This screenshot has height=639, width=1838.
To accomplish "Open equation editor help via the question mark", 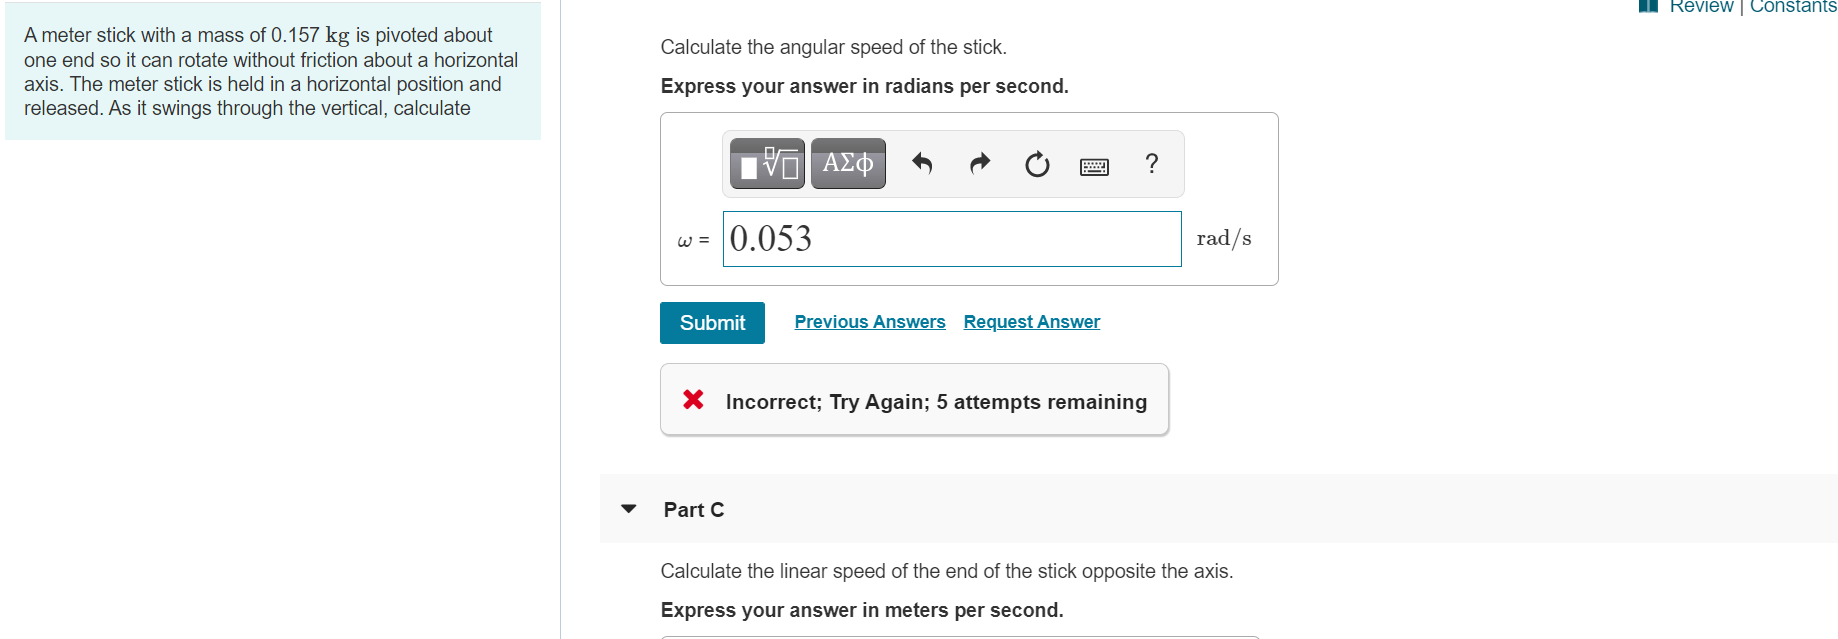I will click(x=1152, y=163).
